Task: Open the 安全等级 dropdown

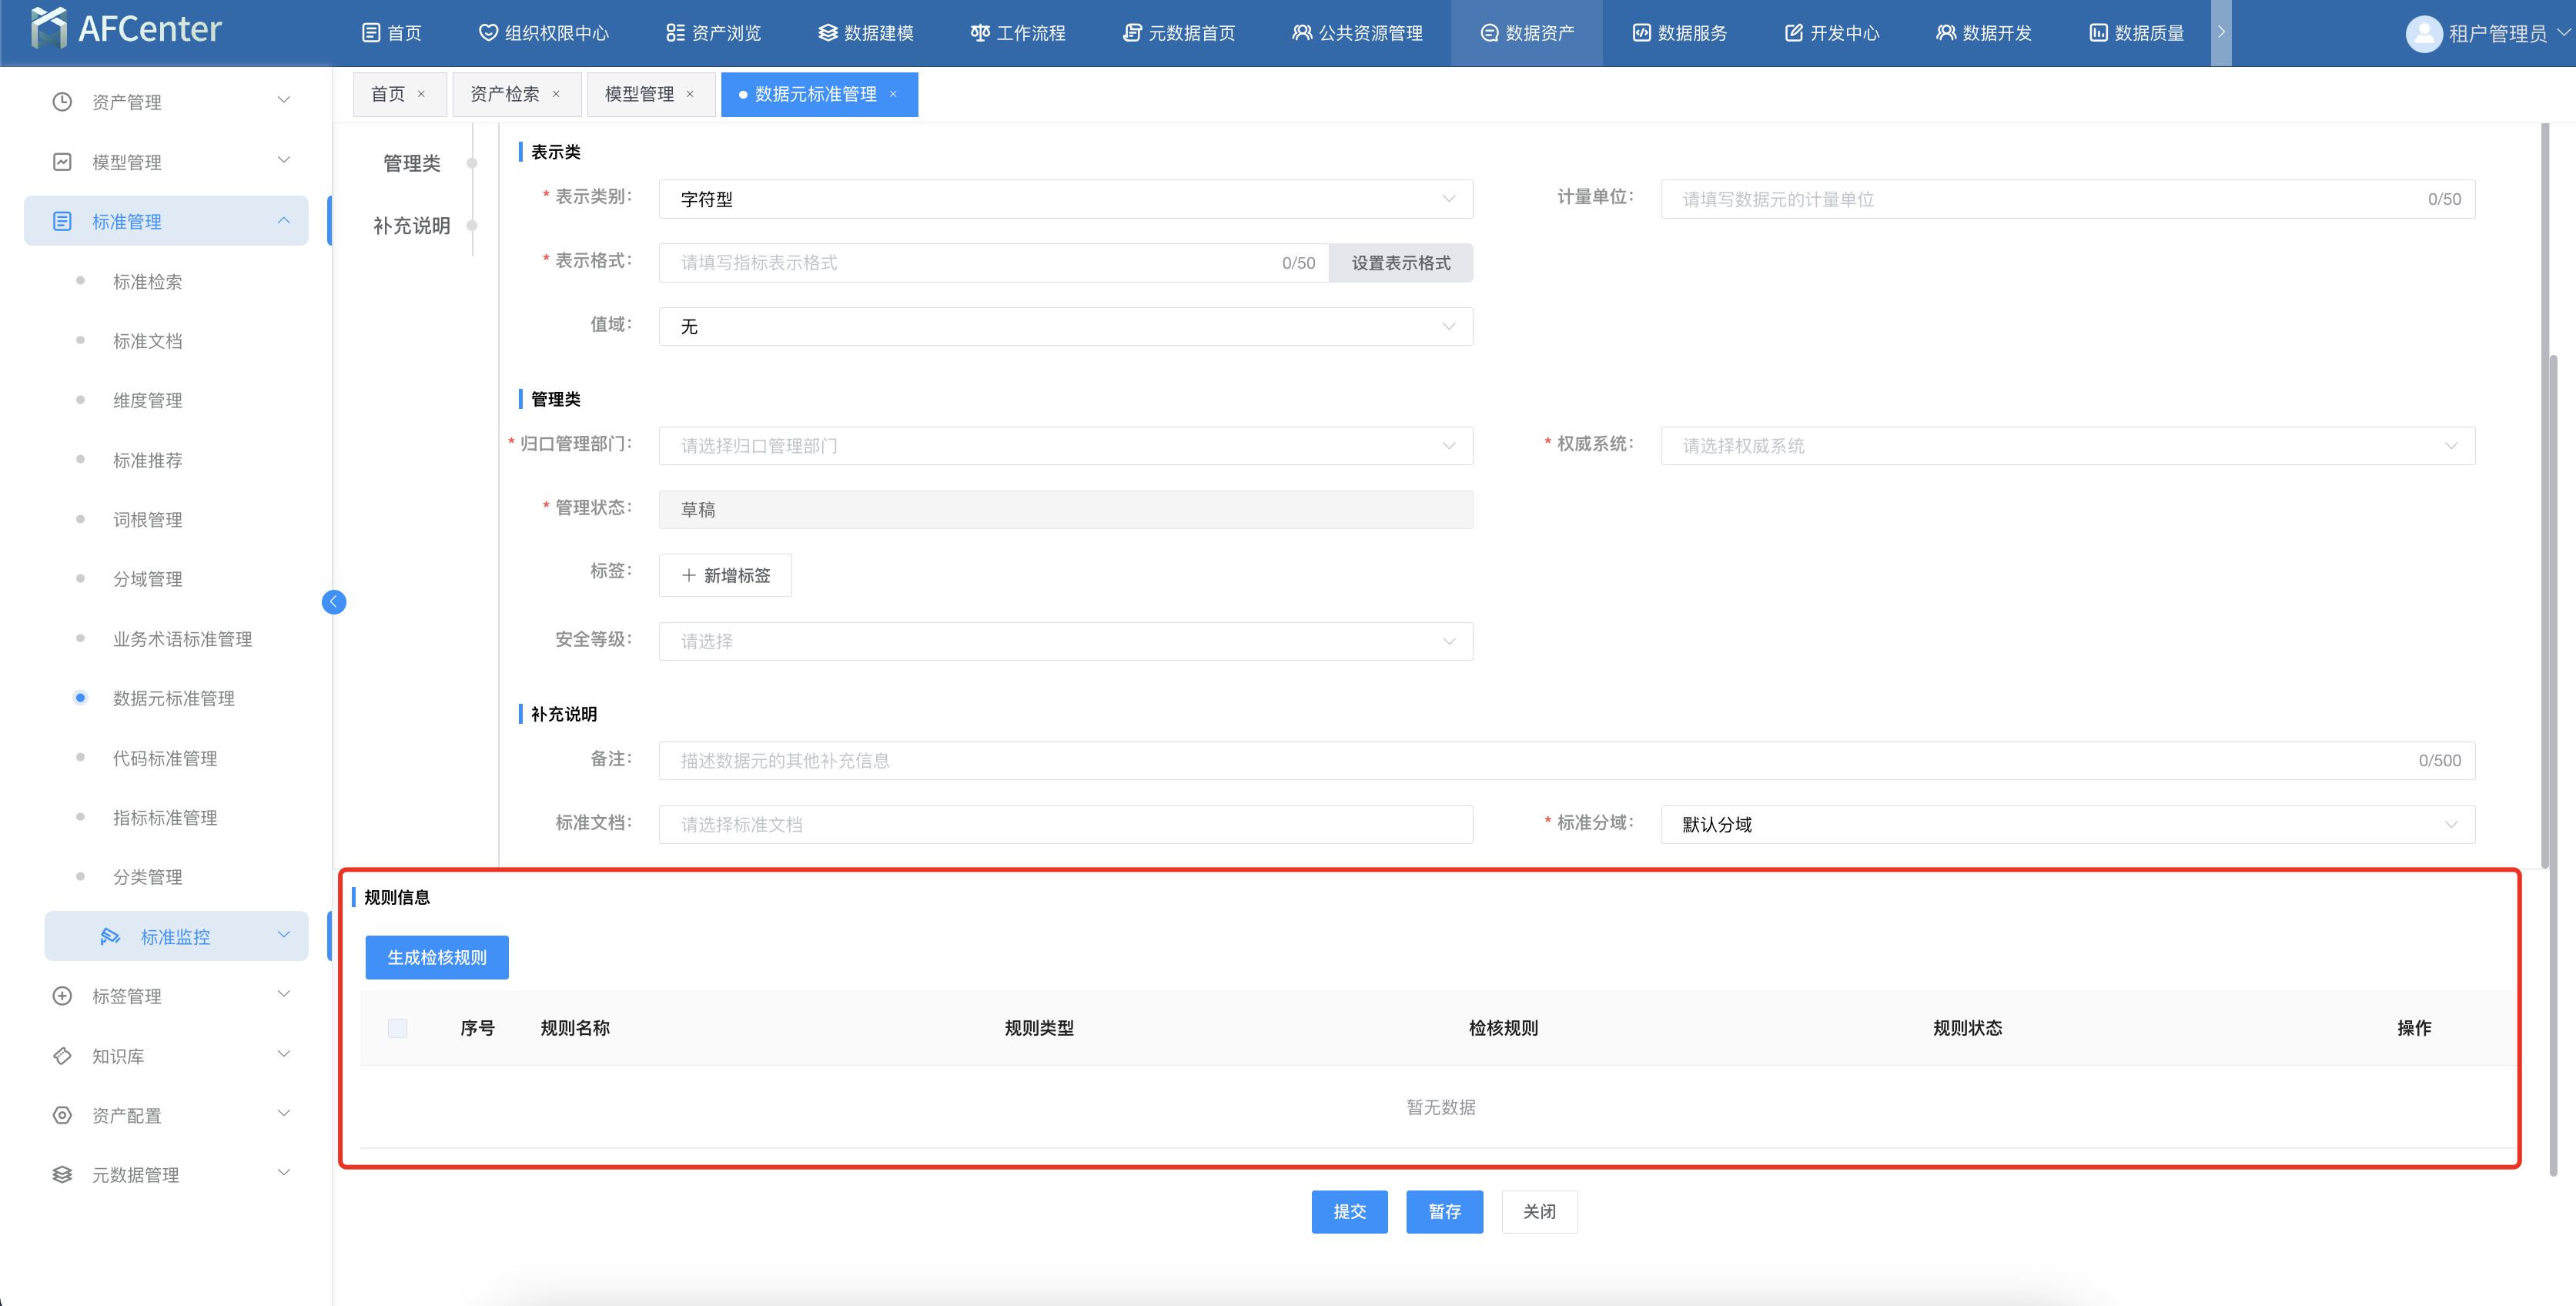Action: click(1065, 641)
